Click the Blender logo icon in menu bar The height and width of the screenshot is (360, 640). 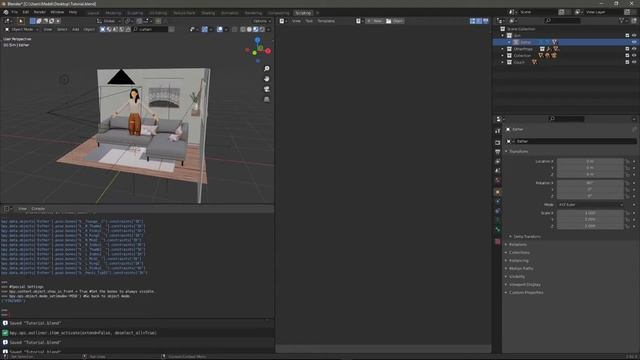click(6, 12)
